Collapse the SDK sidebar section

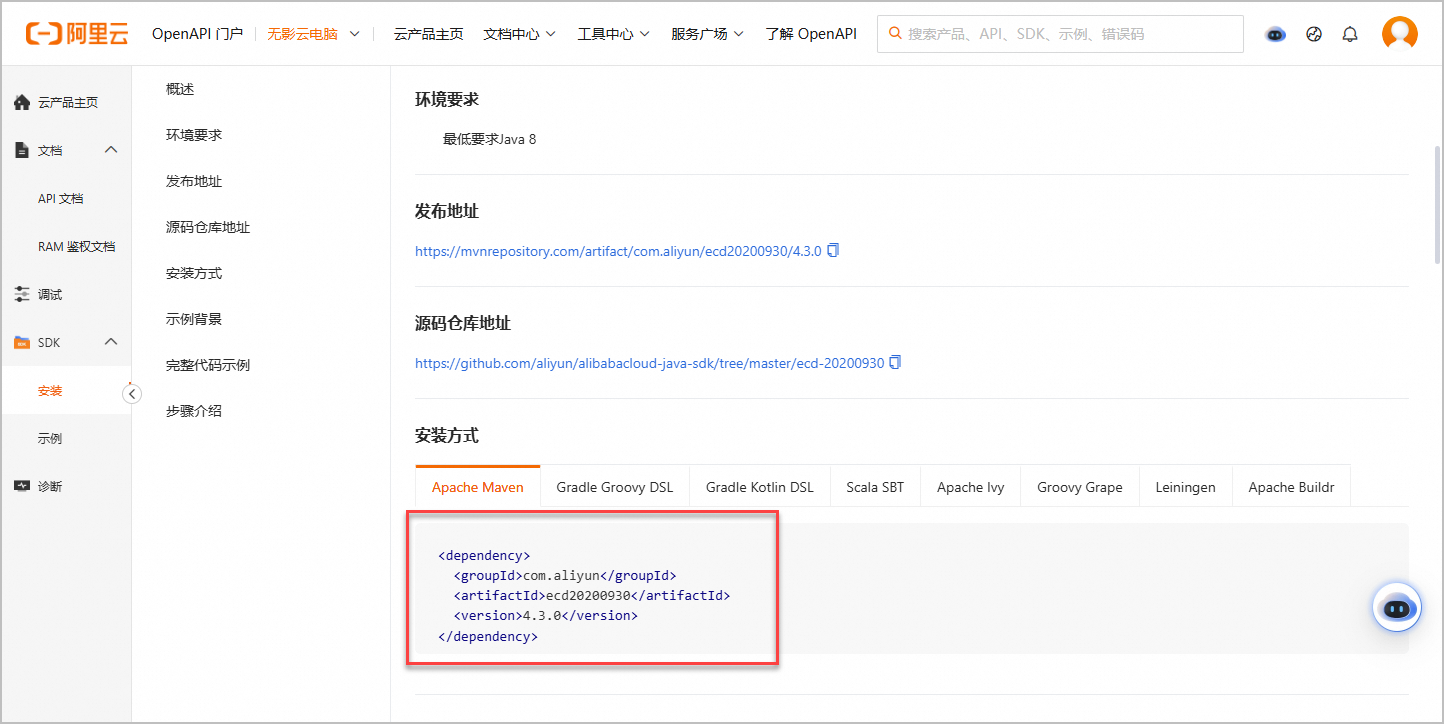click(111, 342)
